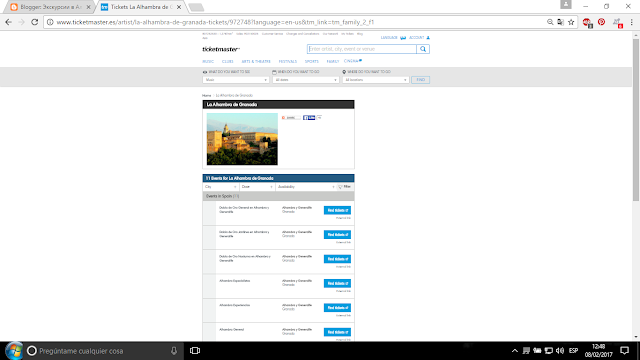The height and width of the screenshot is (360, 640).
Task: Find tickets for the first Doblo de Oro event
Action: [337, 210]
